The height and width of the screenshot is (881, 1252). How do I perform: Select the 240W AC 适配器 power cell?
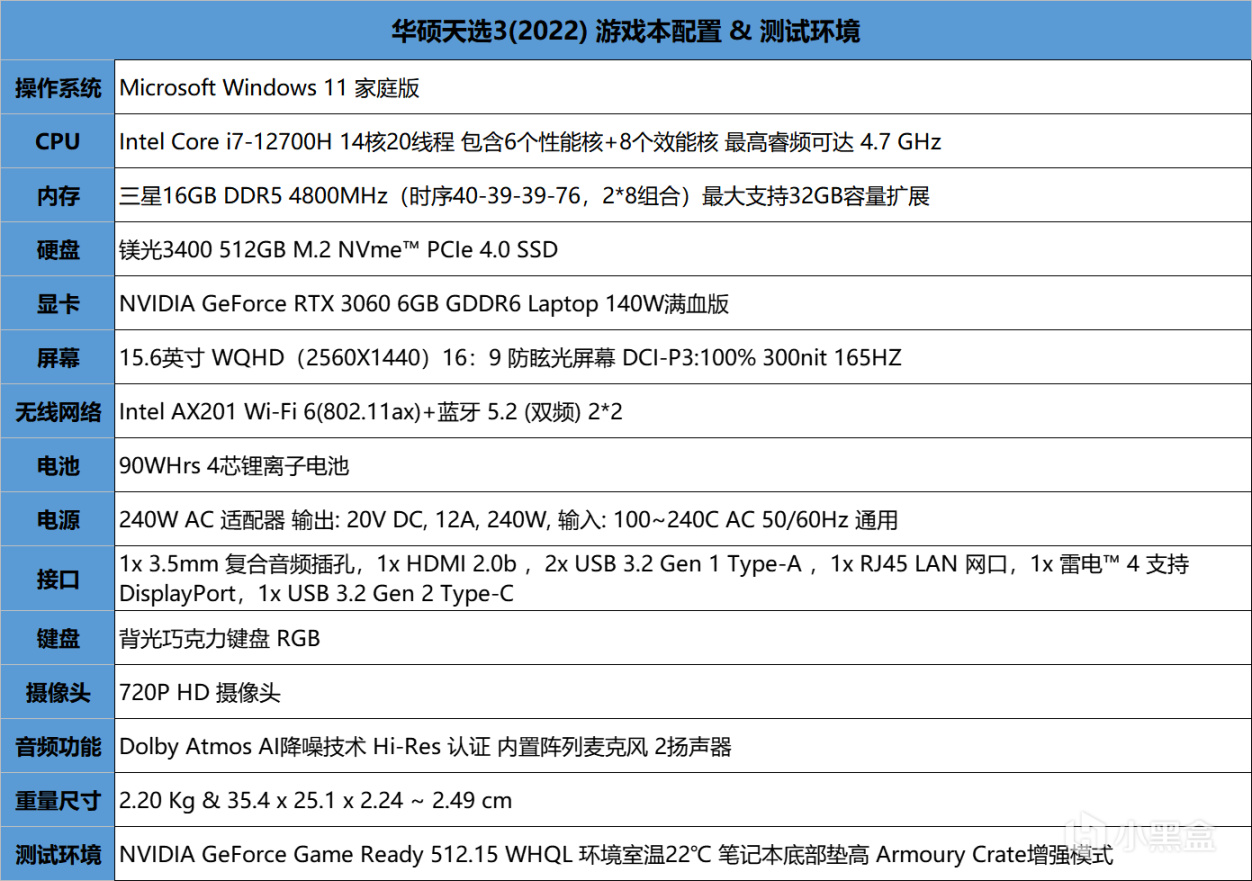683,520
